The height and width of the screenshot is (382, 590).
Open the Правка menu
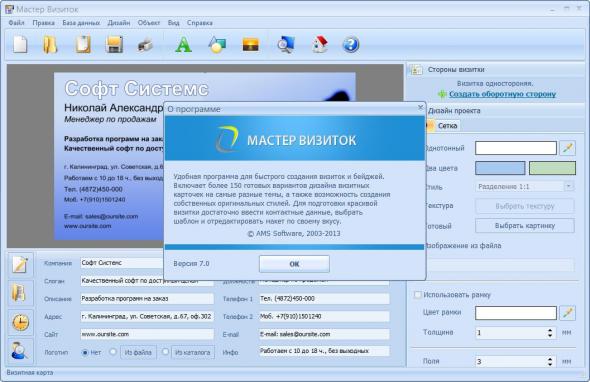43,23
